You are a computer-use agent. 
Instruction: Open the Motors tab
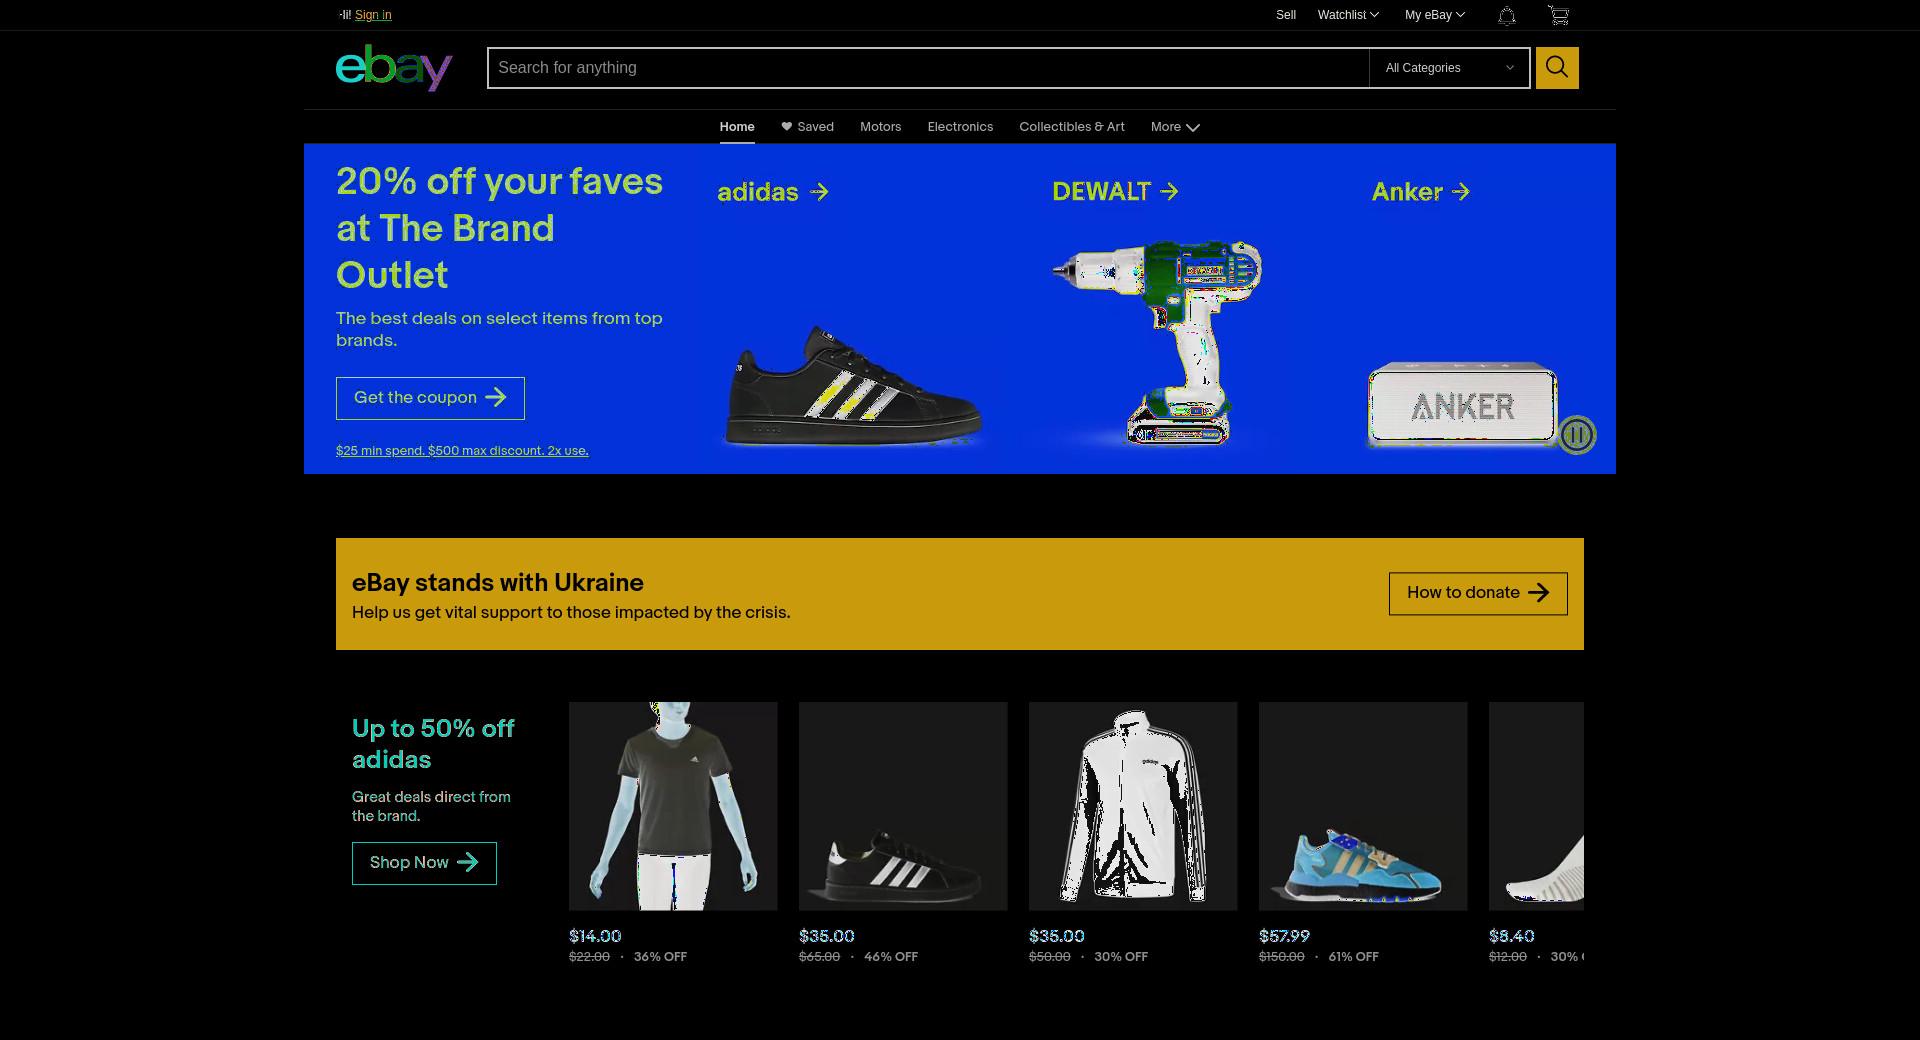(x=880, y=127)
